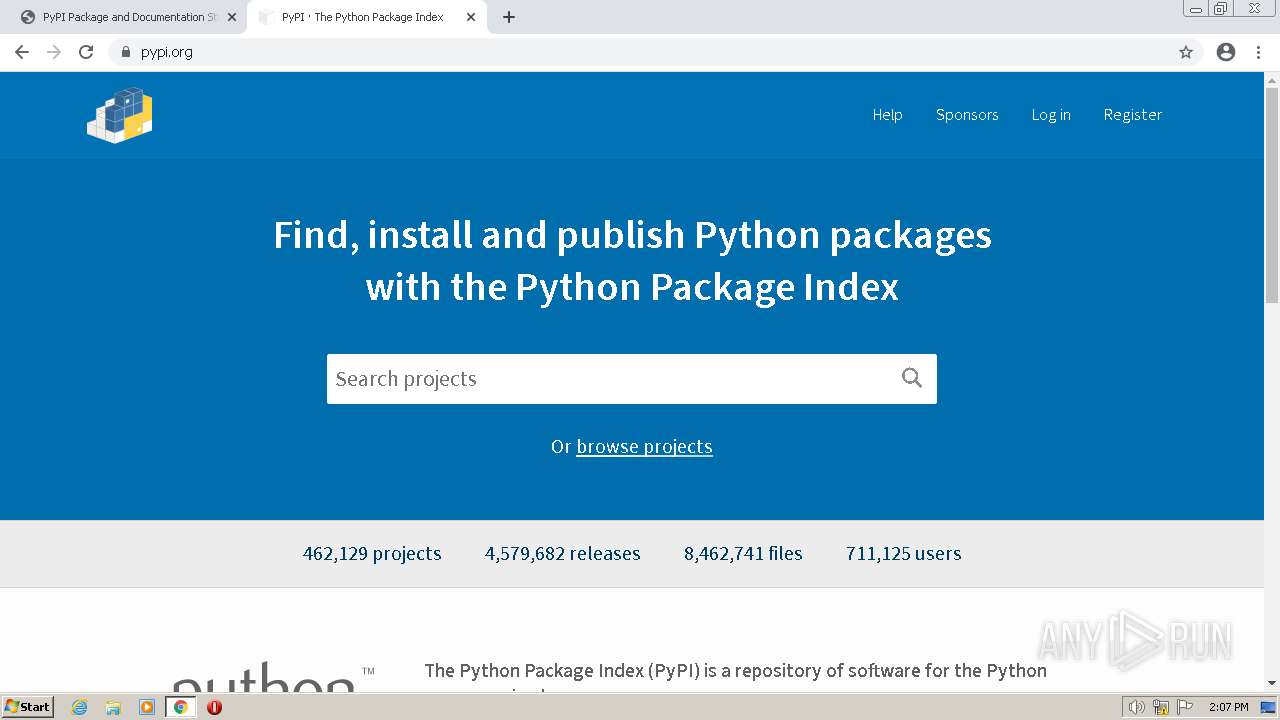The image size is (1280, 720).
Task: Click the Action Center flag icon
Action: (1185, 707)
